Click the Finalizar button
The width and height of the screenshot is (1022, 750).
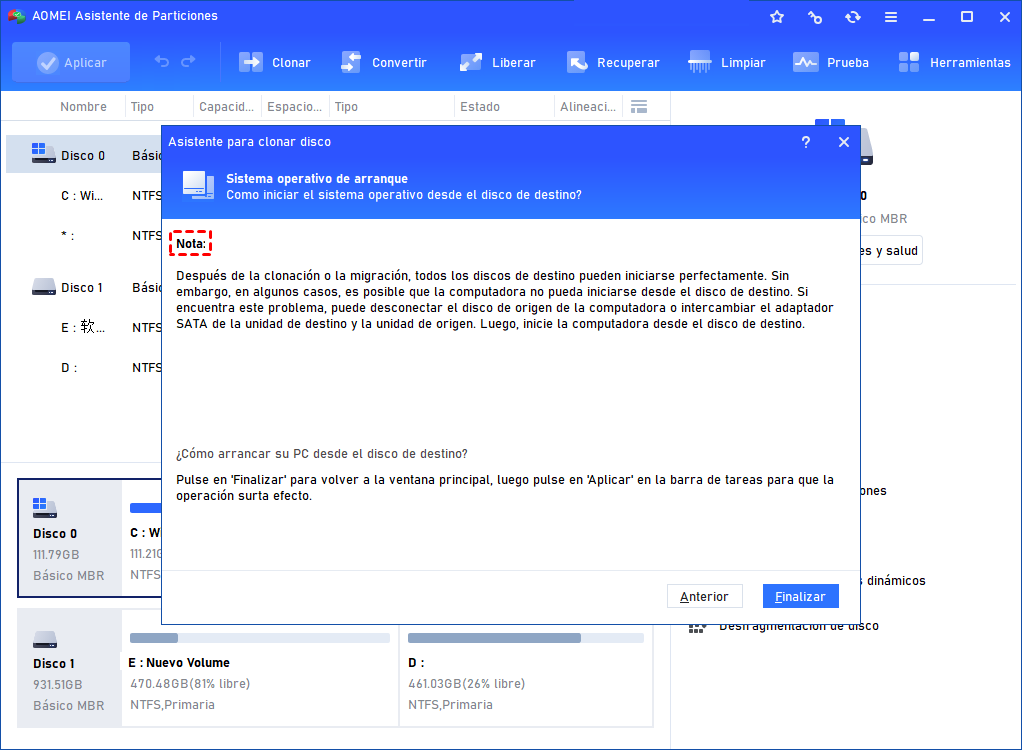[800, 596]
